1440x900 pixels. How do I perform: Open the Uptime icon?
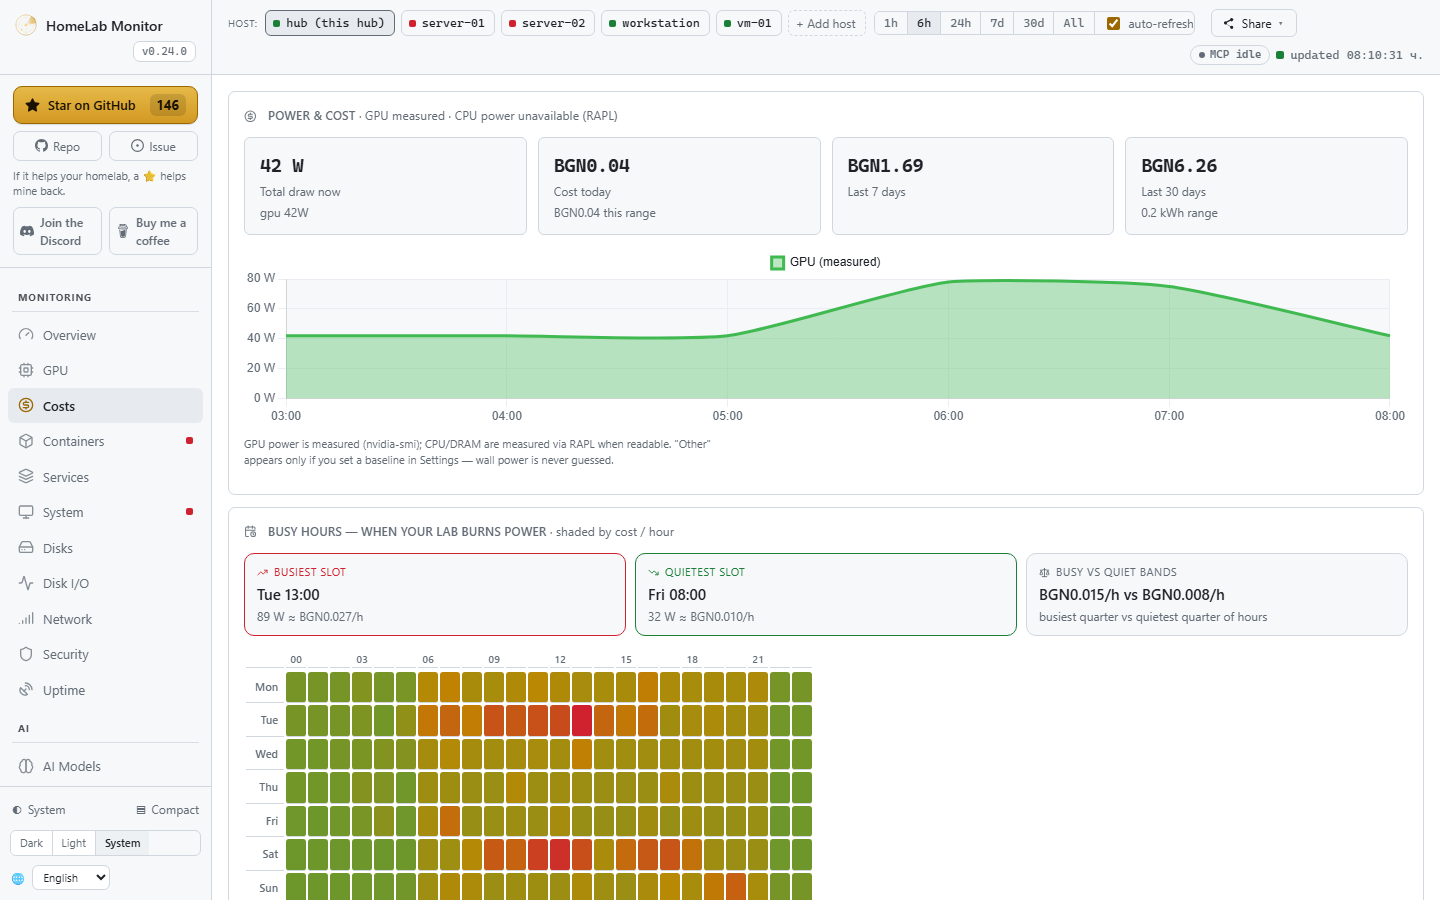[26, 690]
